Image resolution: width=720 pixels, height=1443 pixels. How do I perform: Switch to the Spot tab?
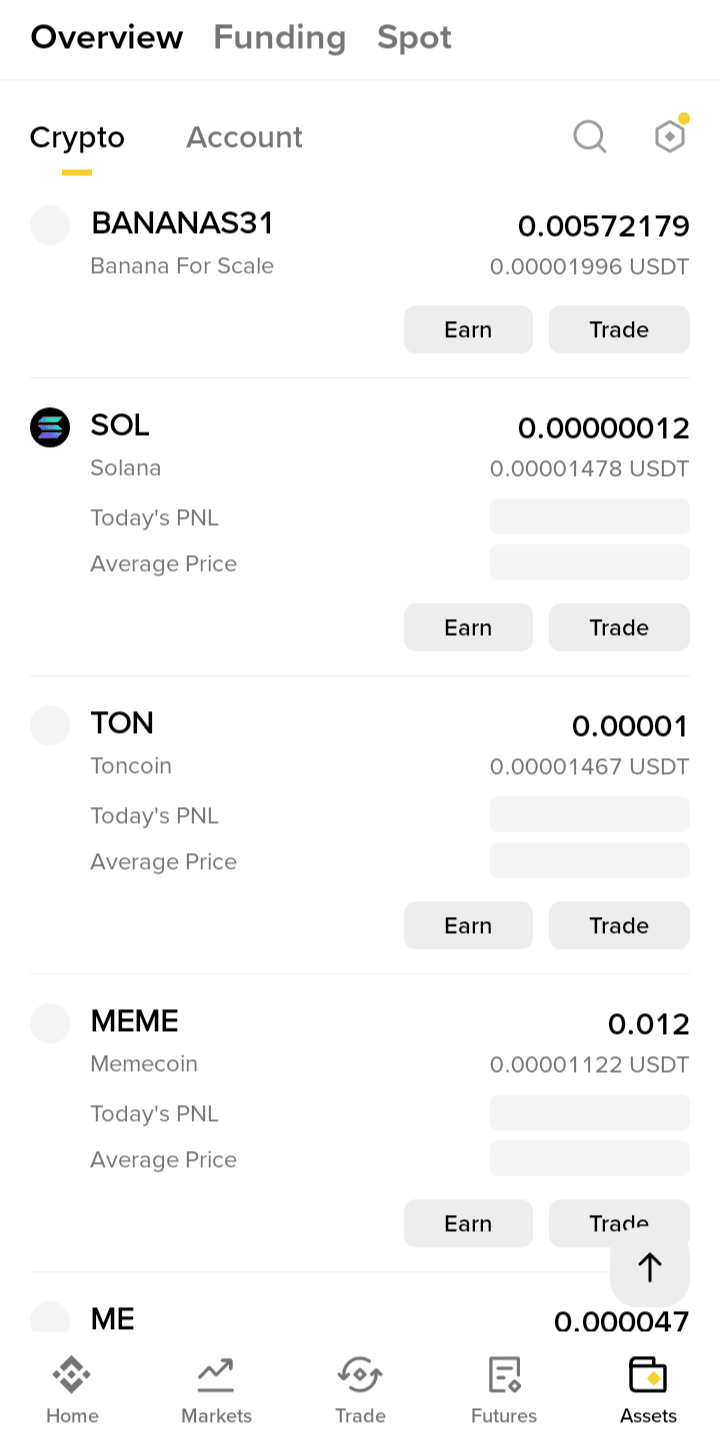point(414,38)
